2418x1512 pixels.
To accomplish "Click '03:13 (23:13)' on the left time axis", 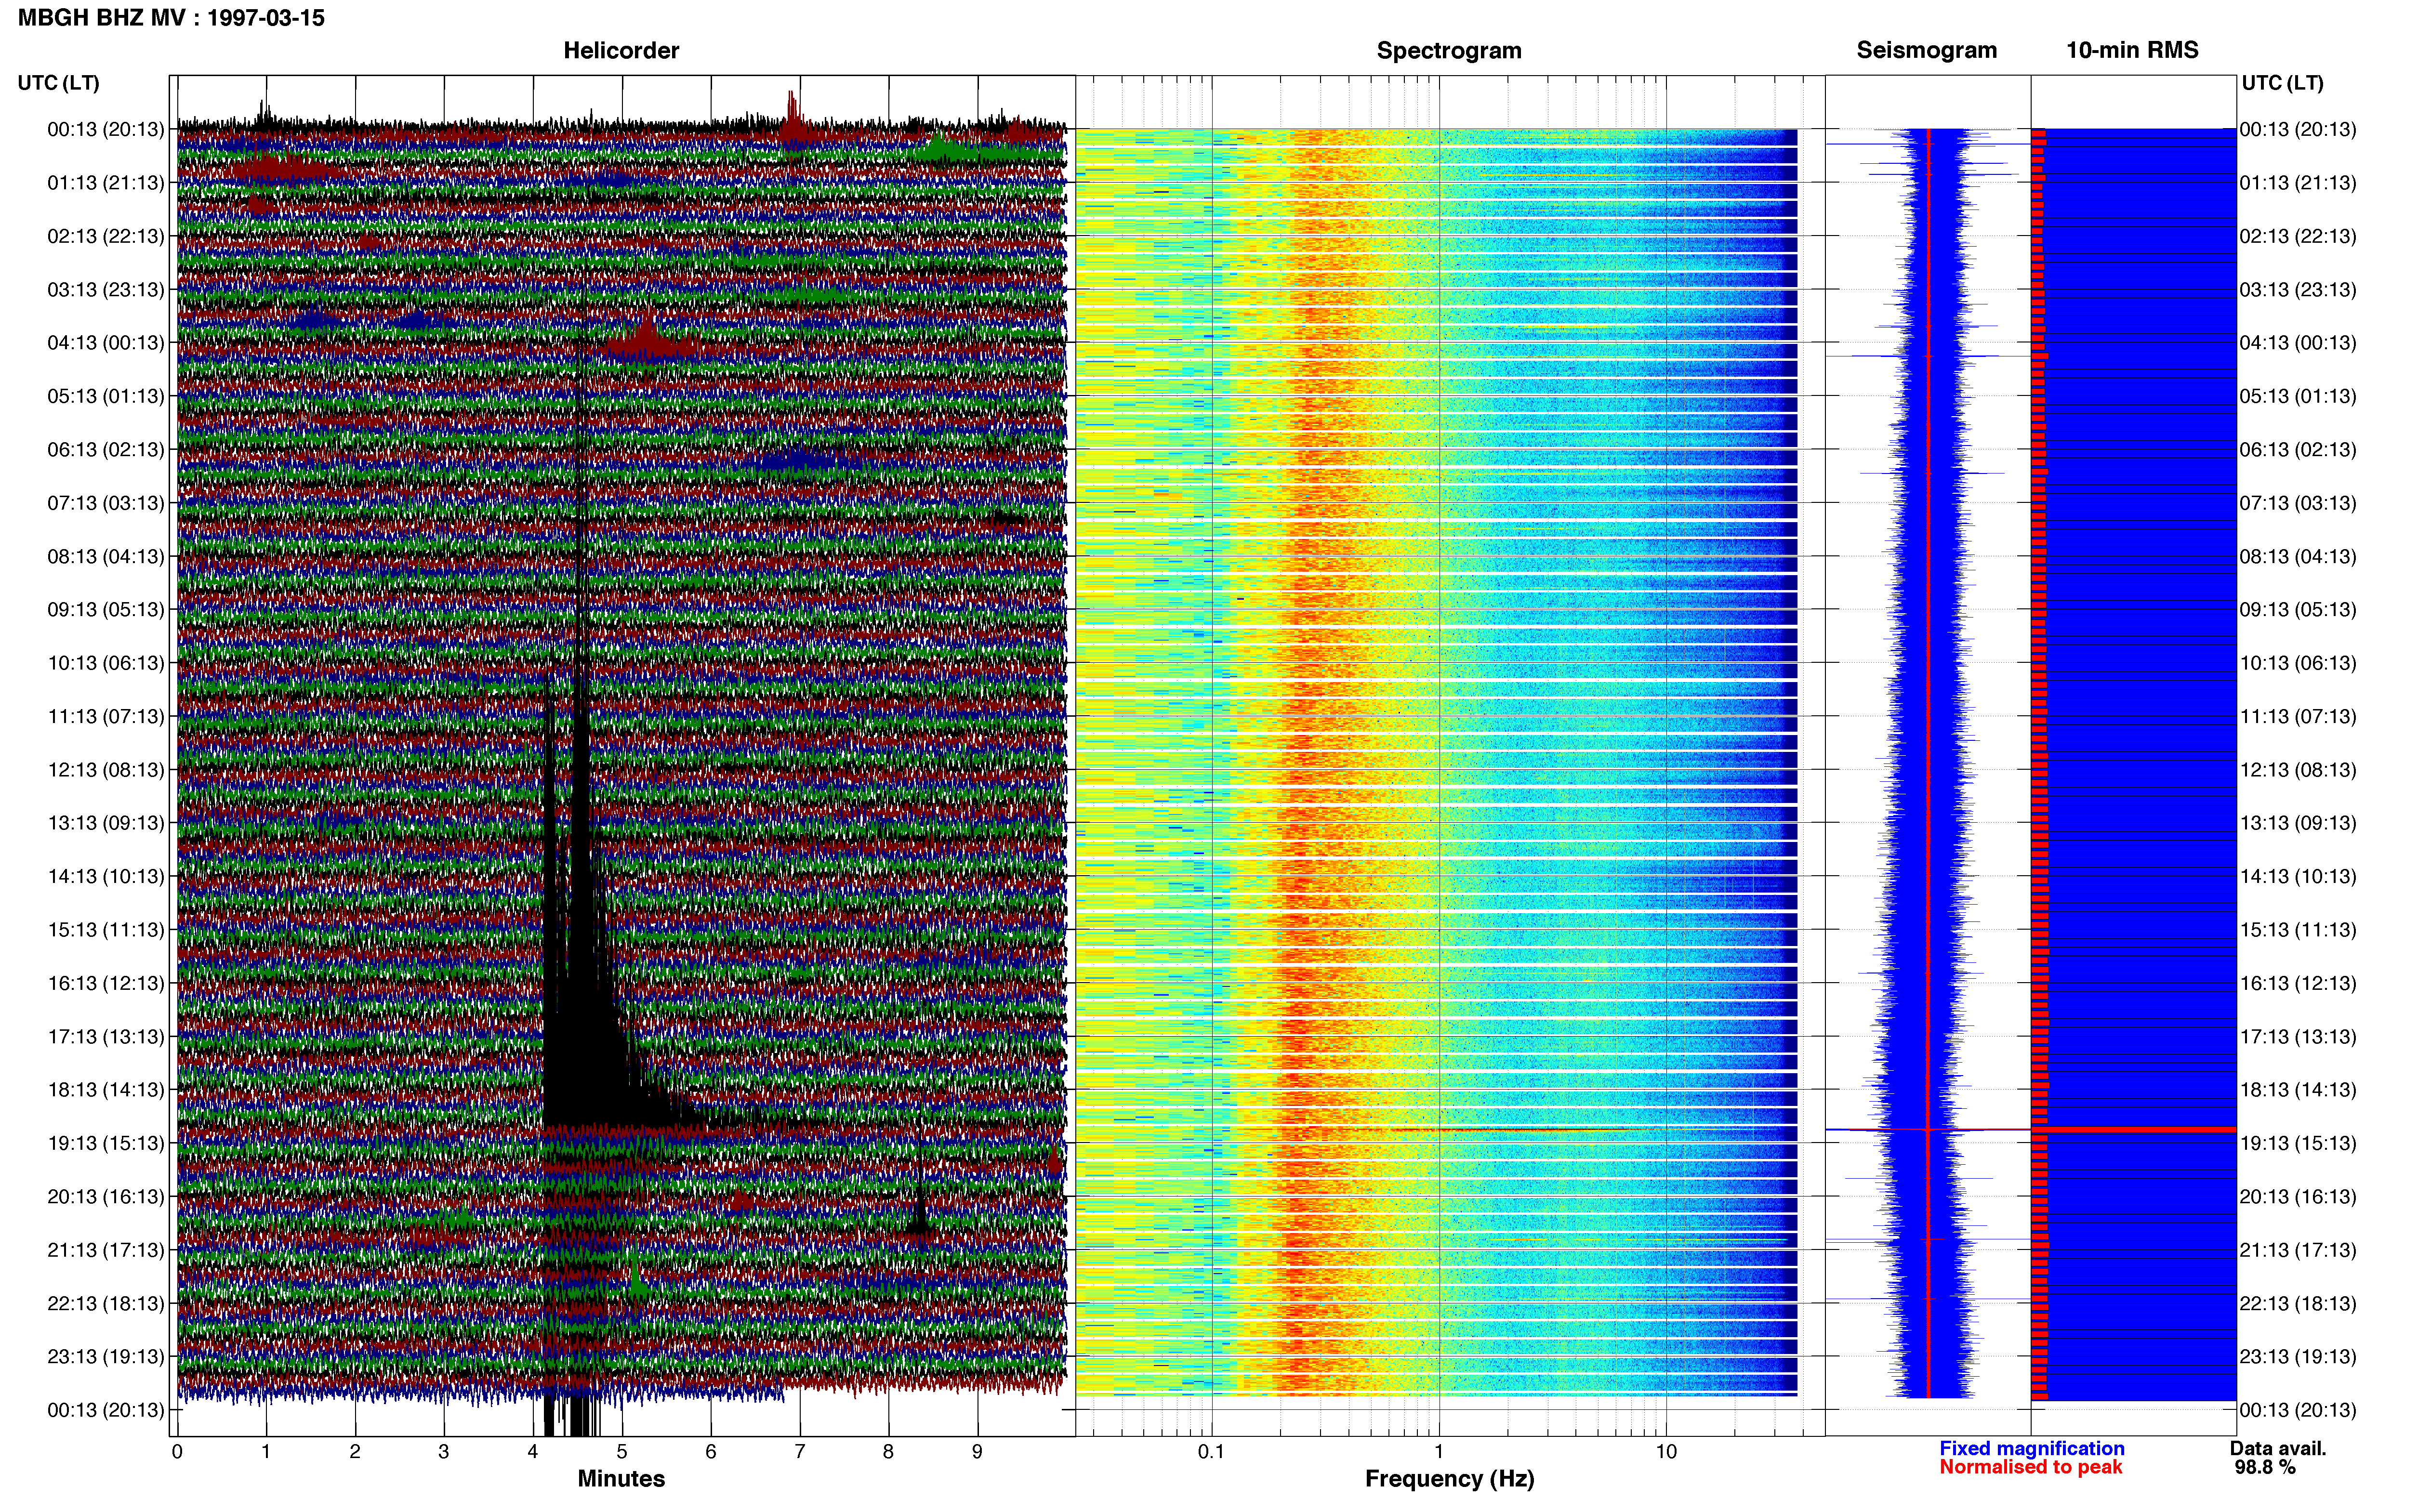I will click(x=106, y=290).
